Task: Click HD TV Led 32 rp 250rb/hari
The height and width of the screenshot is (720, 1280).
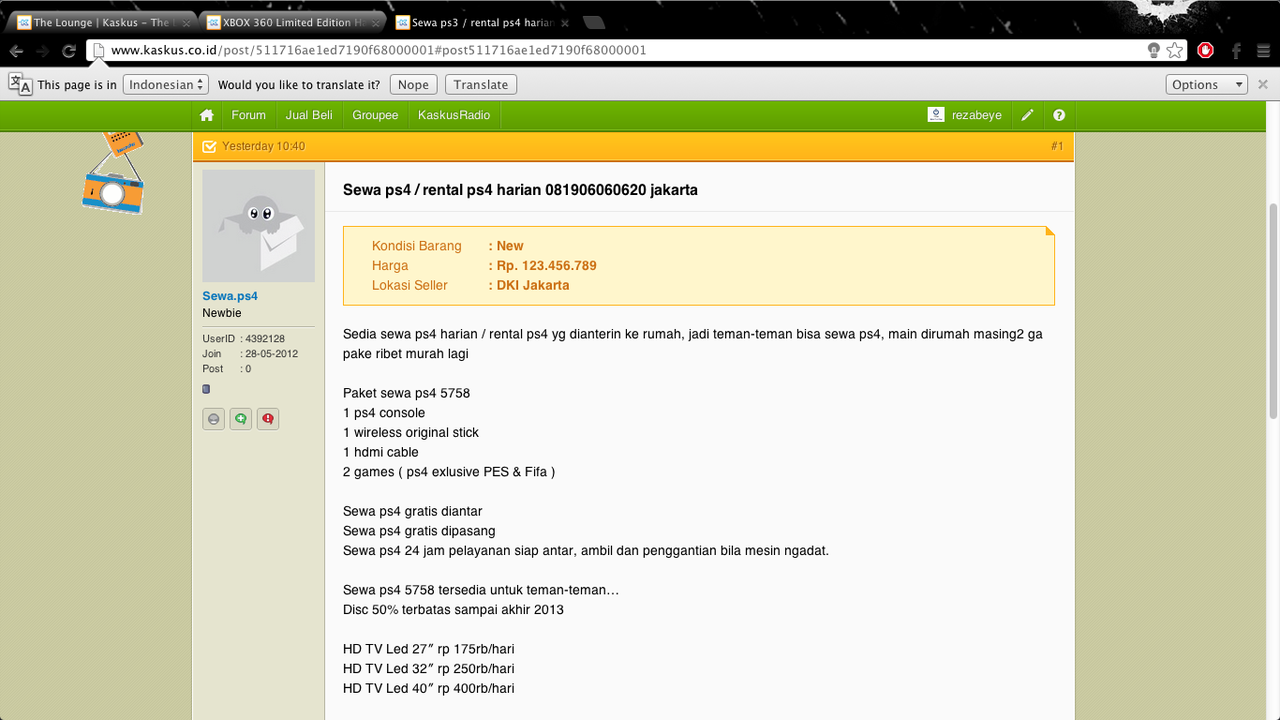Action: (429, 668)
